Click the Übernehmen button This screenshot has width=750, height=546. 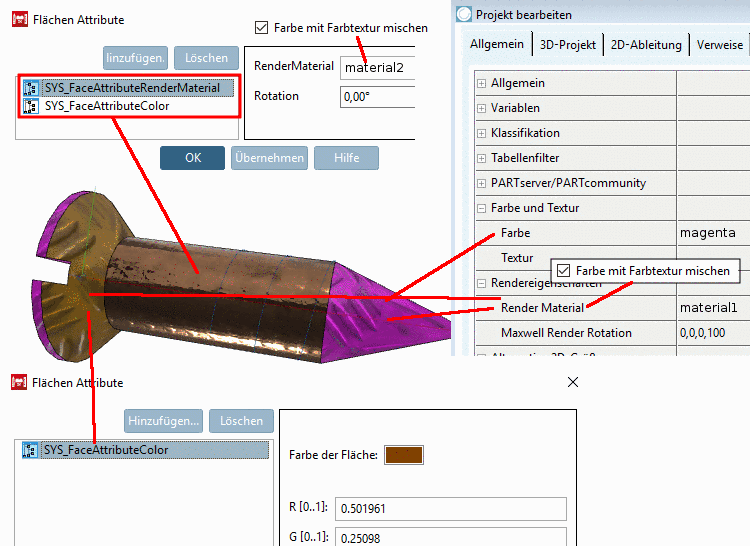click(x=269, y=158)
